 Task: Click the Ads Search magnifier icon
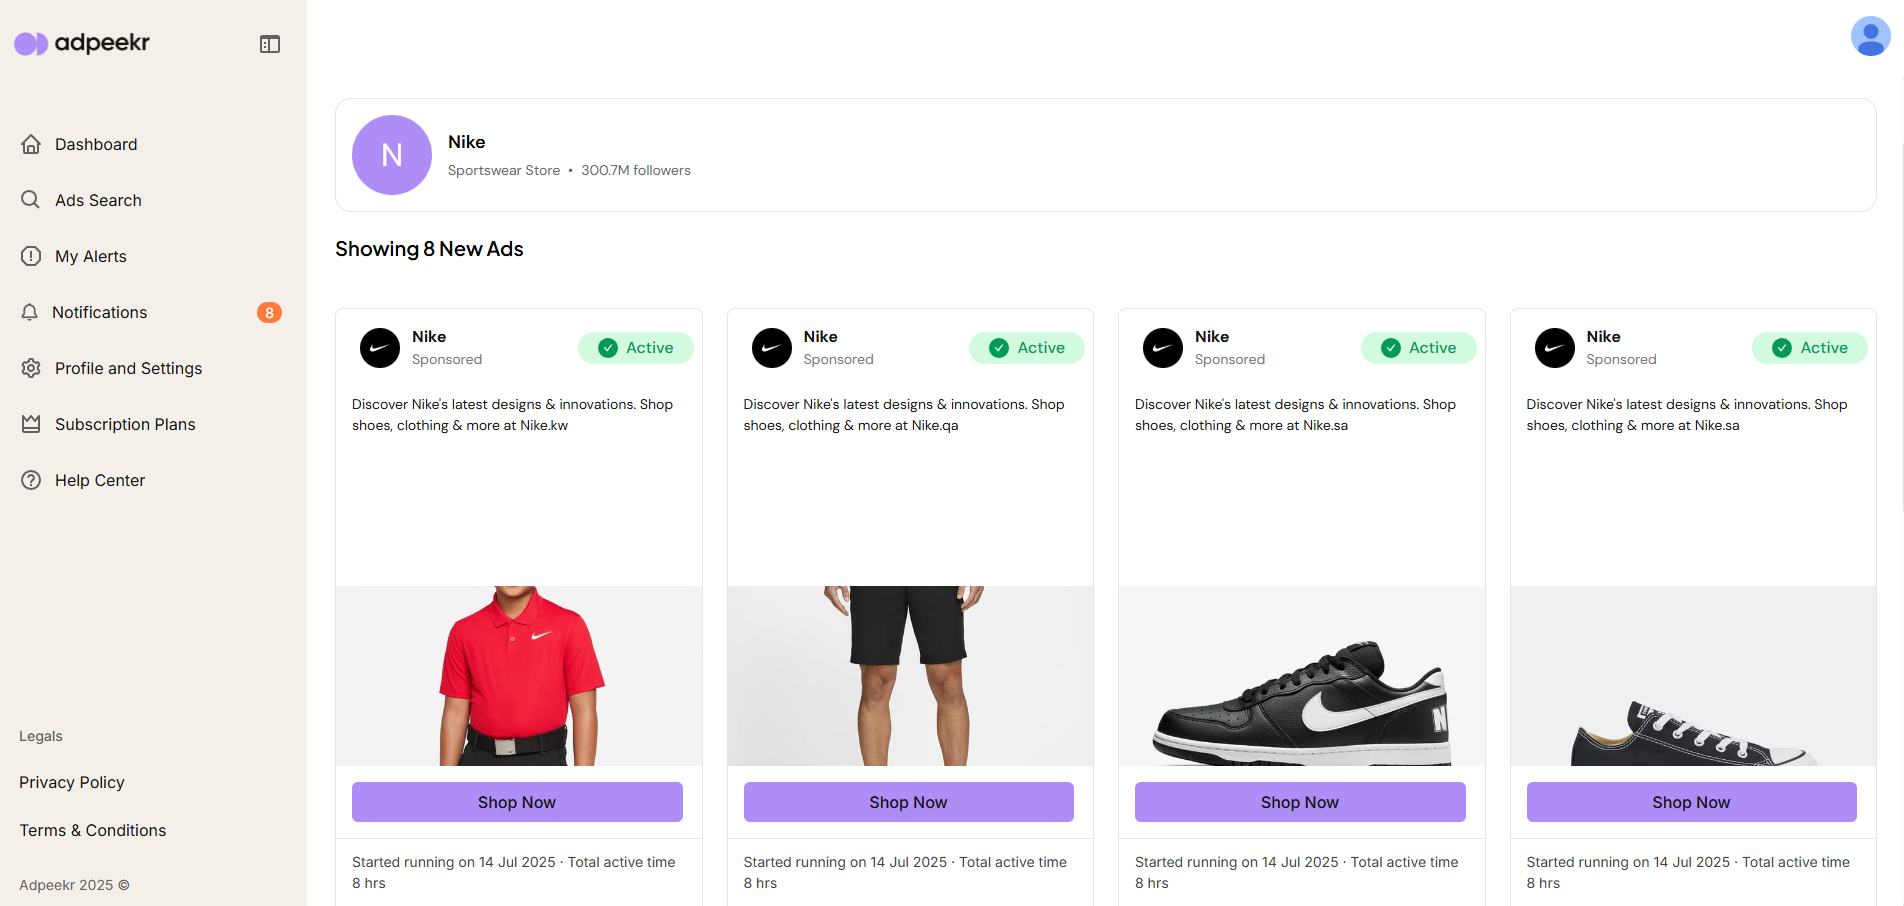coord(31,200)
